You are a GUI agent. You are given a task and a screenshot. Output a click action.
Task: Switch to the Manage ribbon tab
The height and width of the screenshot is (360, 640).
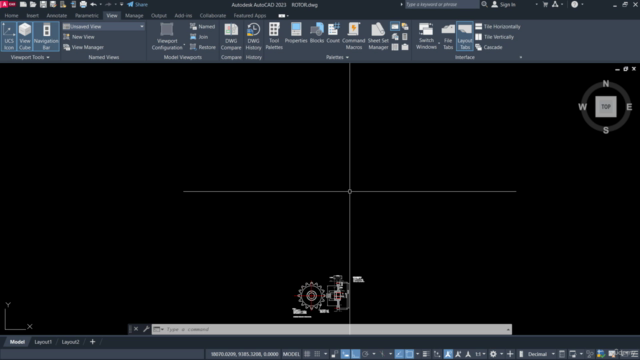pos(134,16)
